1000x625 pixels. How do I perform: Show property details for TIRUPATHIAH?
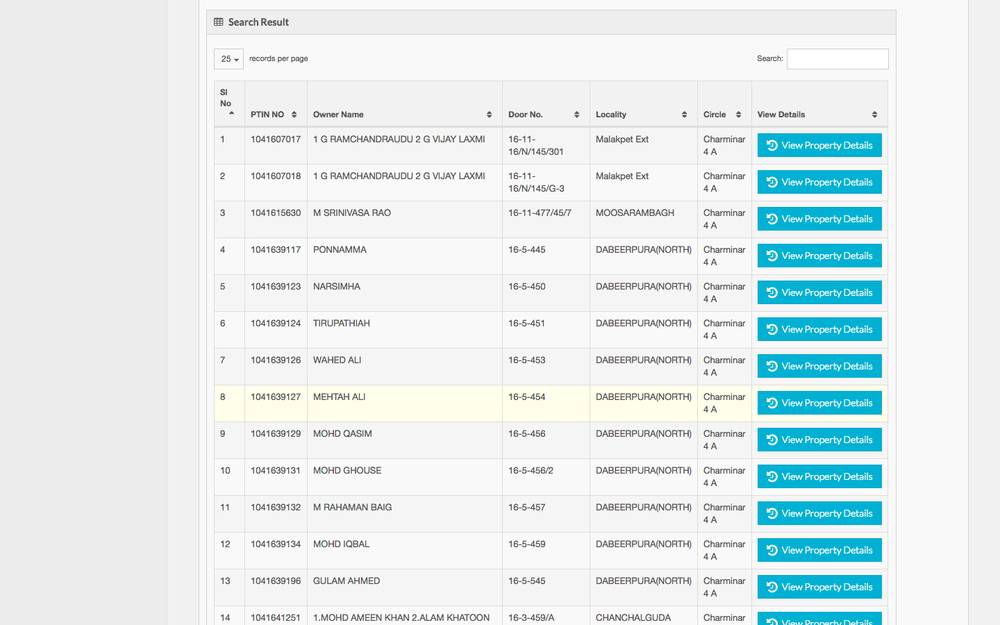(x=819, y=330)
